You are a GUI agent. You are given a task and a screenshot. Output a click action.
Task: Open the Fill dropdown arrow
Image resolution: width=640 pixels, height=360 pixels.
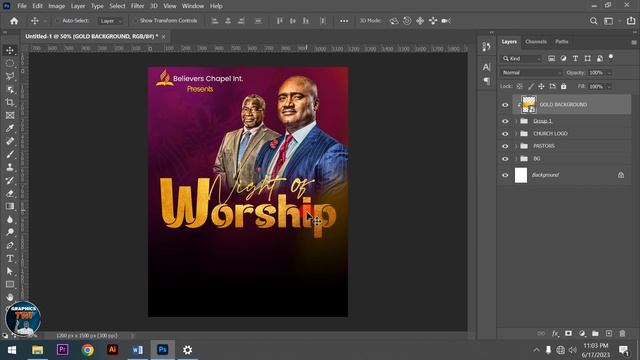[609, 87]
